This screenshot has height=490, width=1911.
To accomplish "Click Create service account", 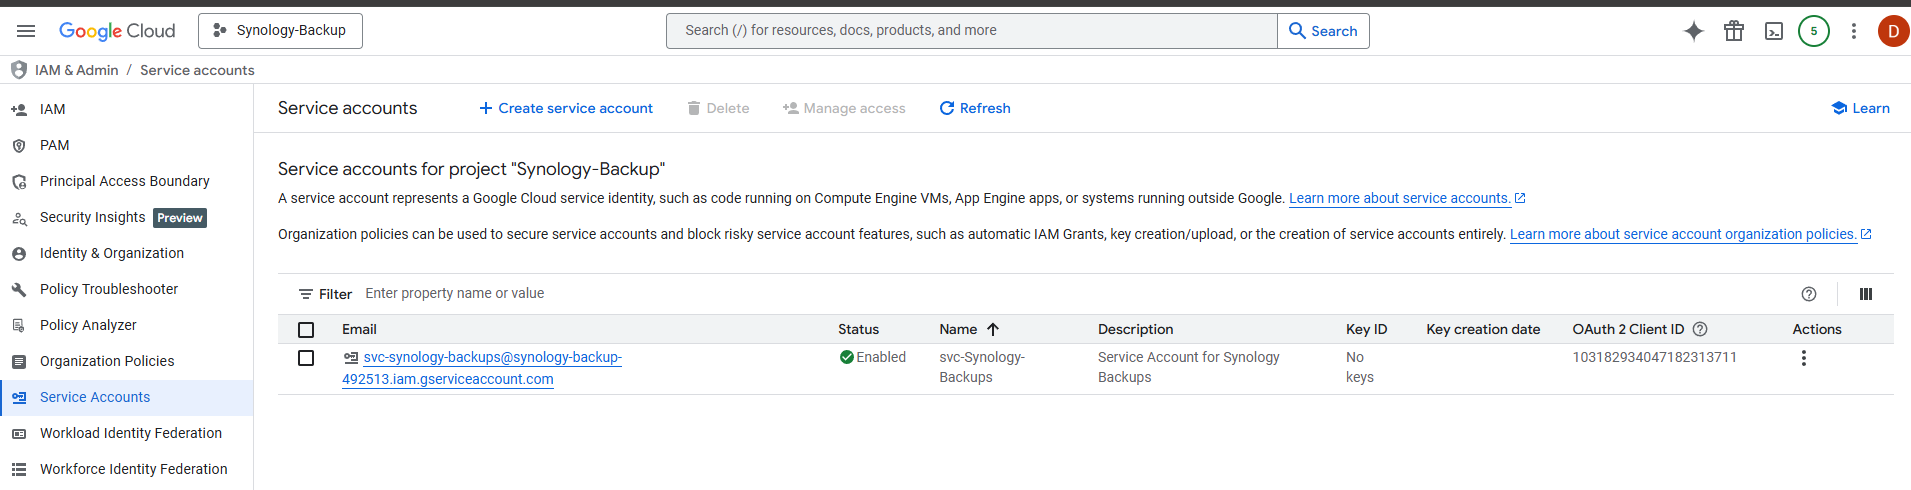I will [566, 108].
